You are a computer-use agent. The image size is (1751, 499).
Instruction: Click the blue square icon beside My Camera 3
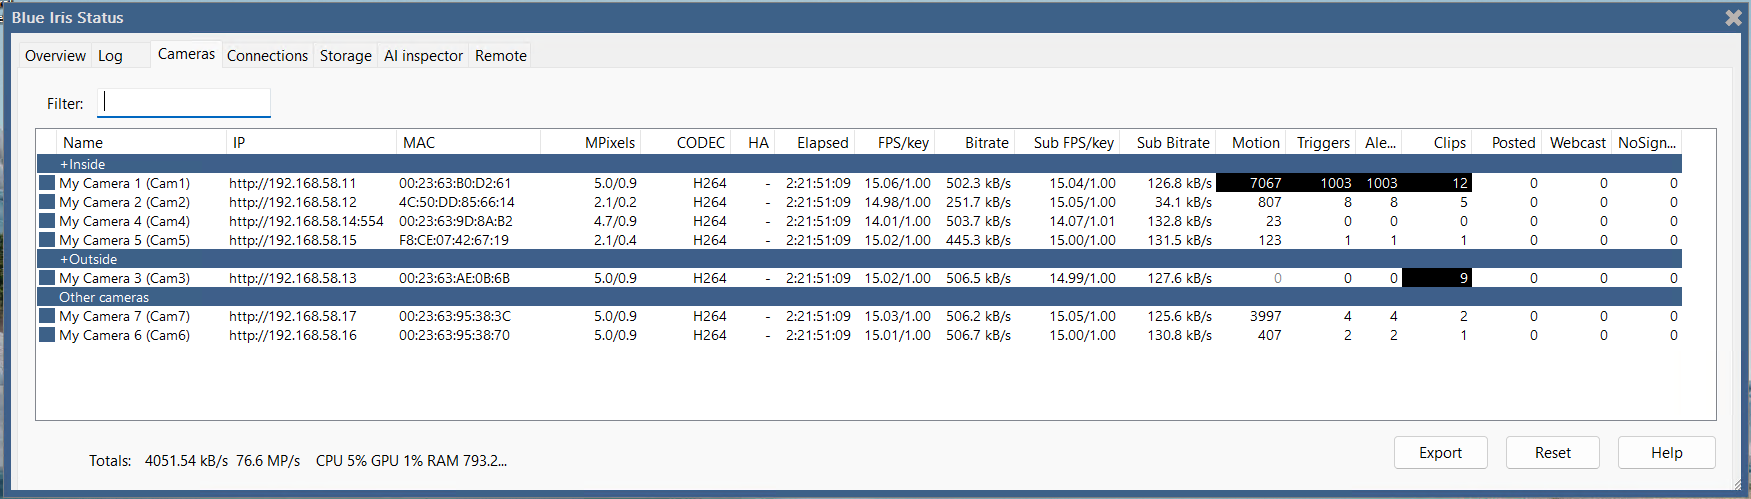click(x=47, y=278)
